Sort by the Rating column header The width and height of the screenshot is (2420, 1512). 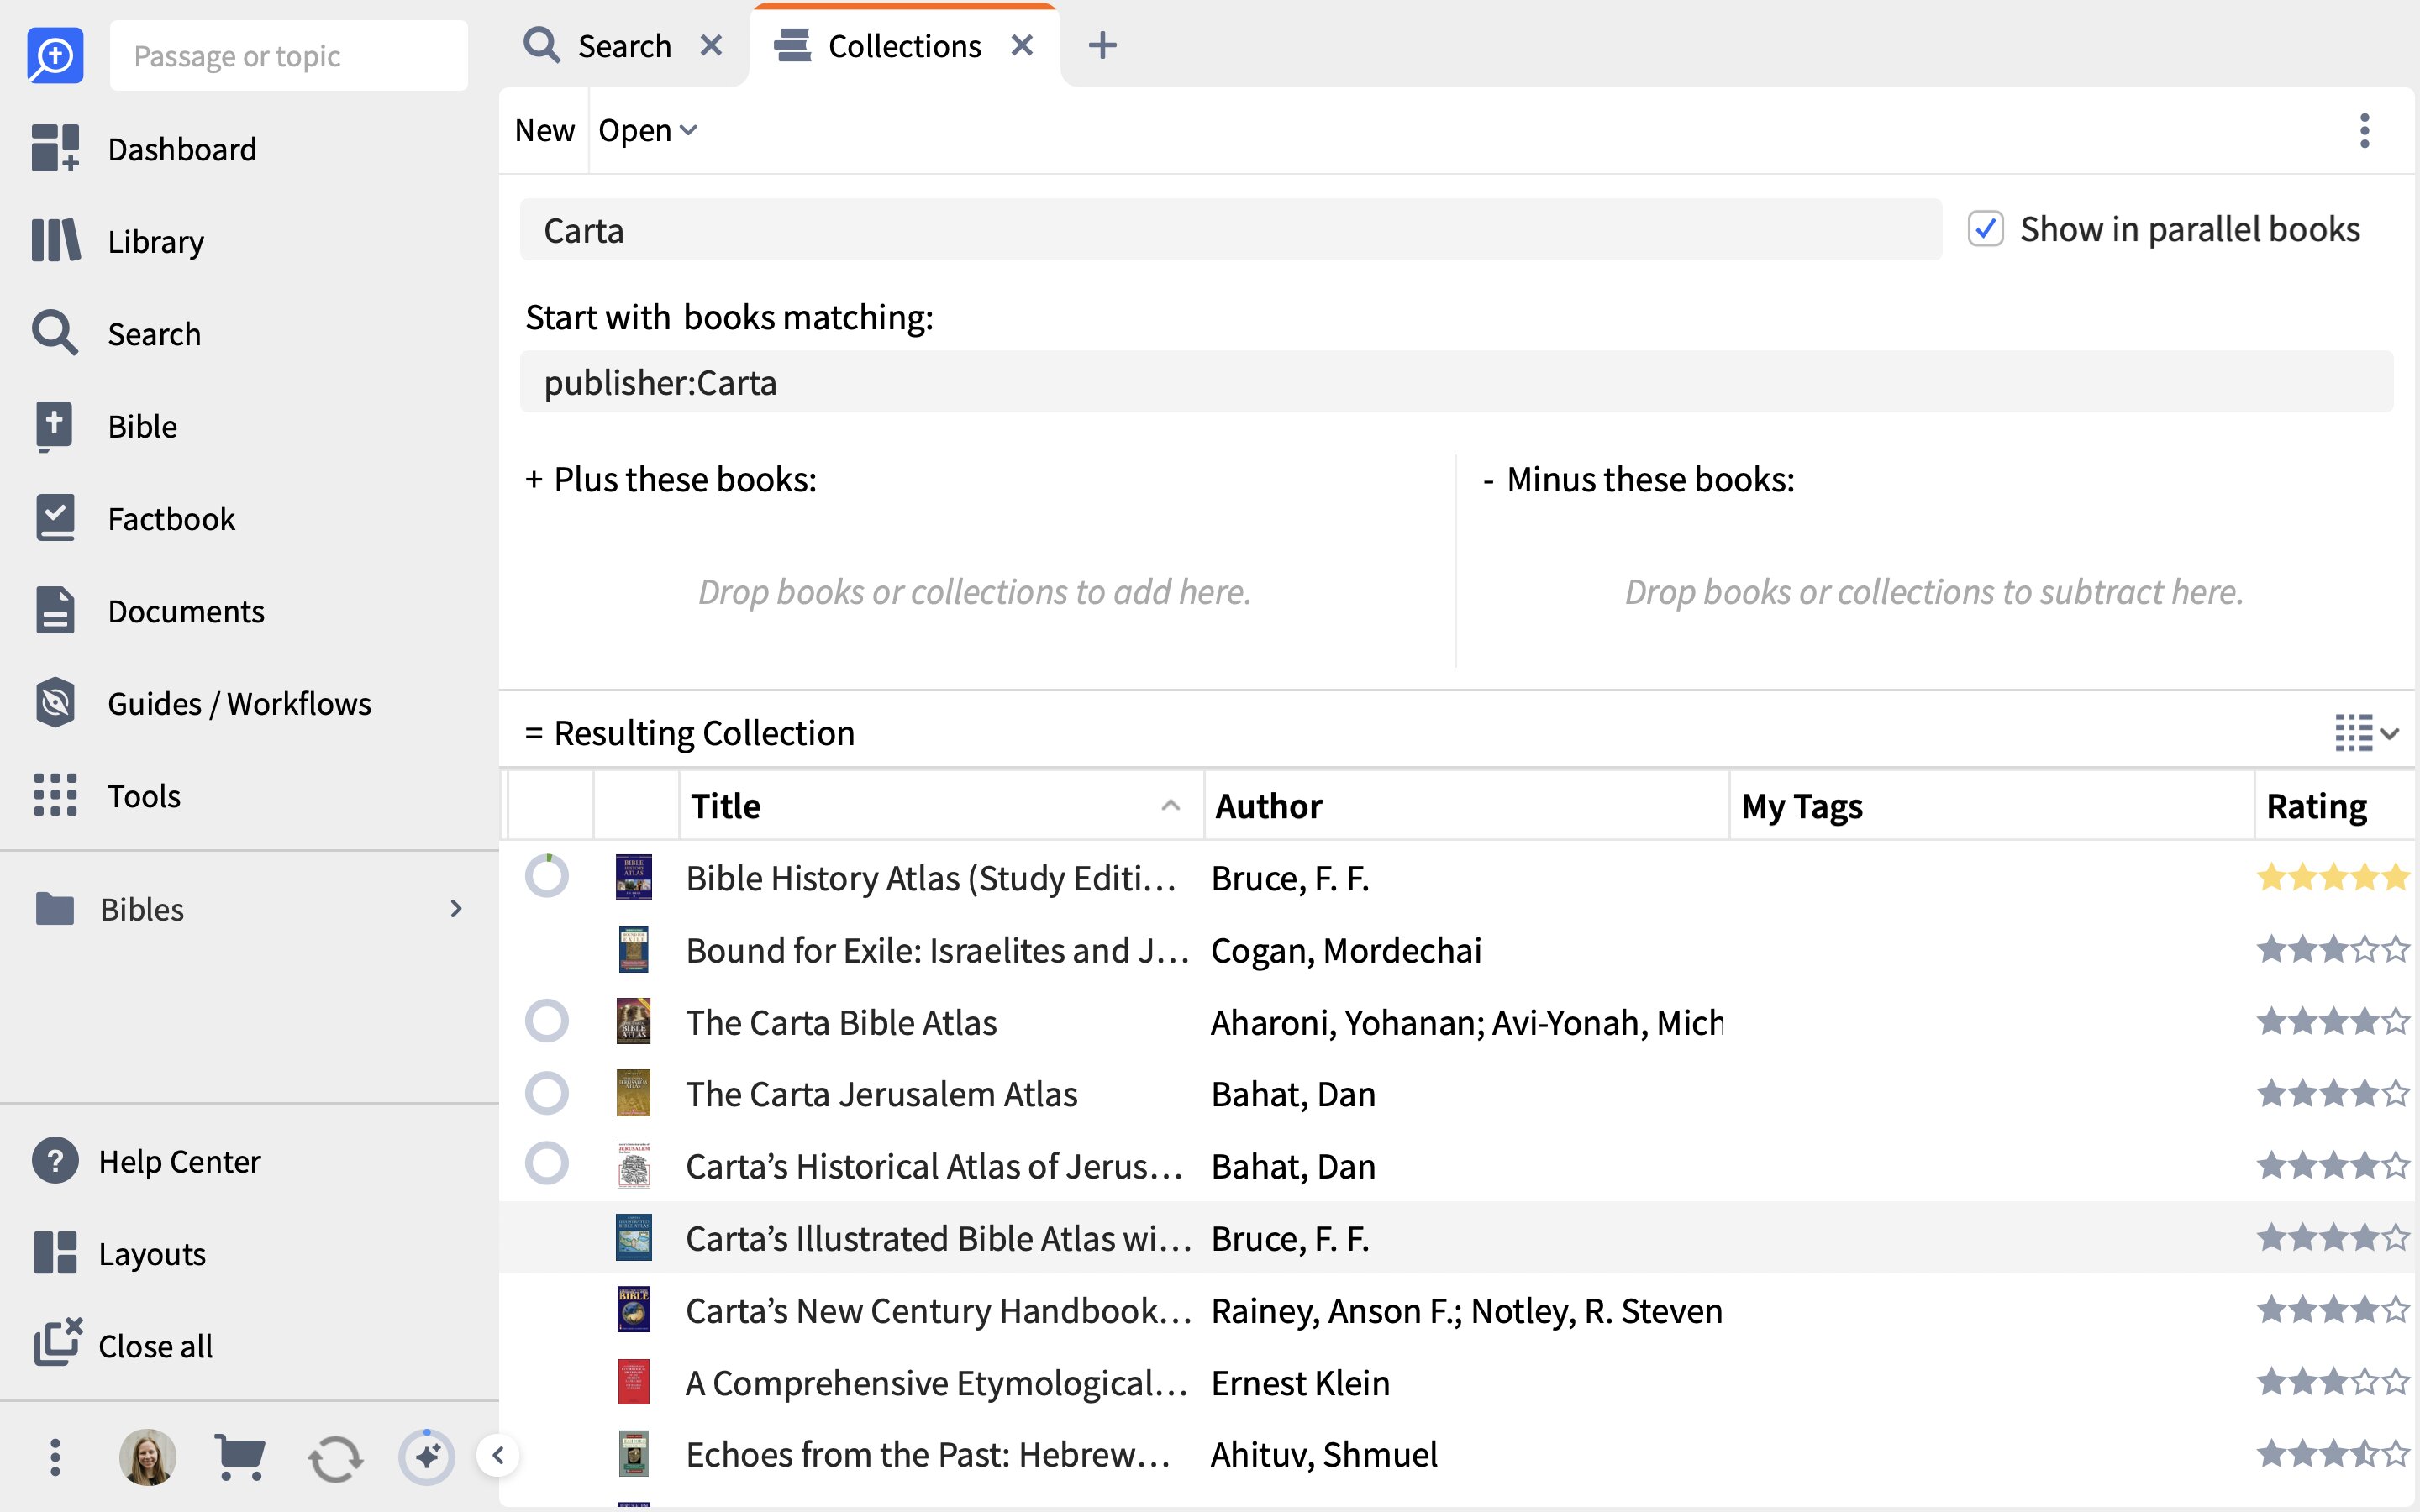coord(2336,806)
